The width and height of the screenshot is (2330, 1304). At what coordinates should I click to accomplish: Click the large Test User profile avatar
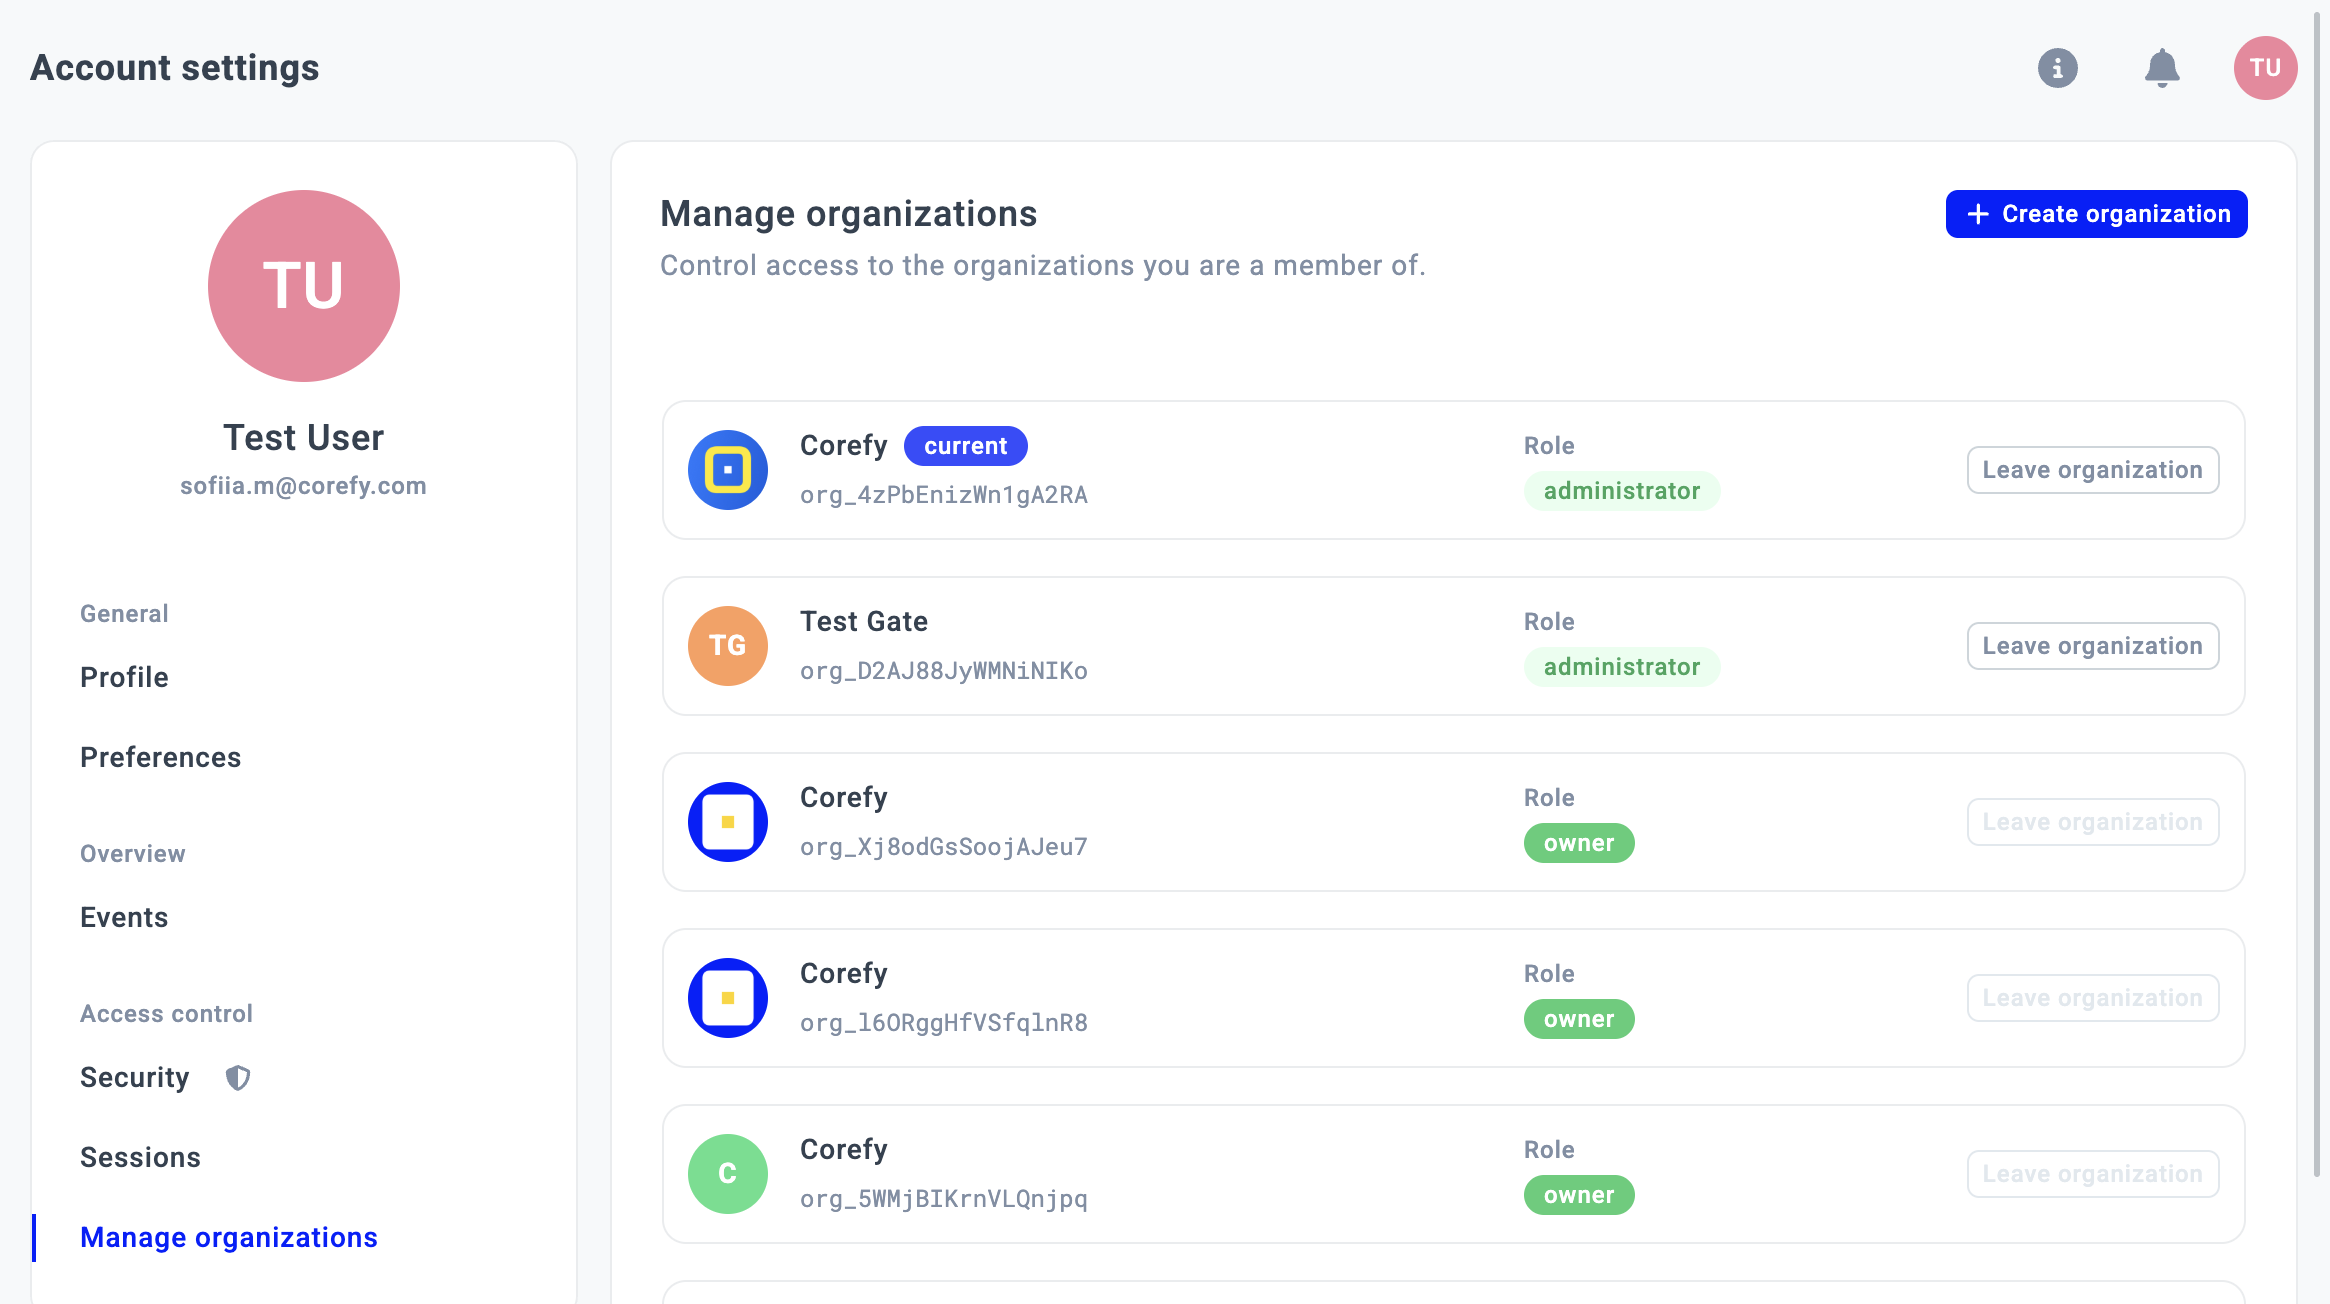coord(303,286)
